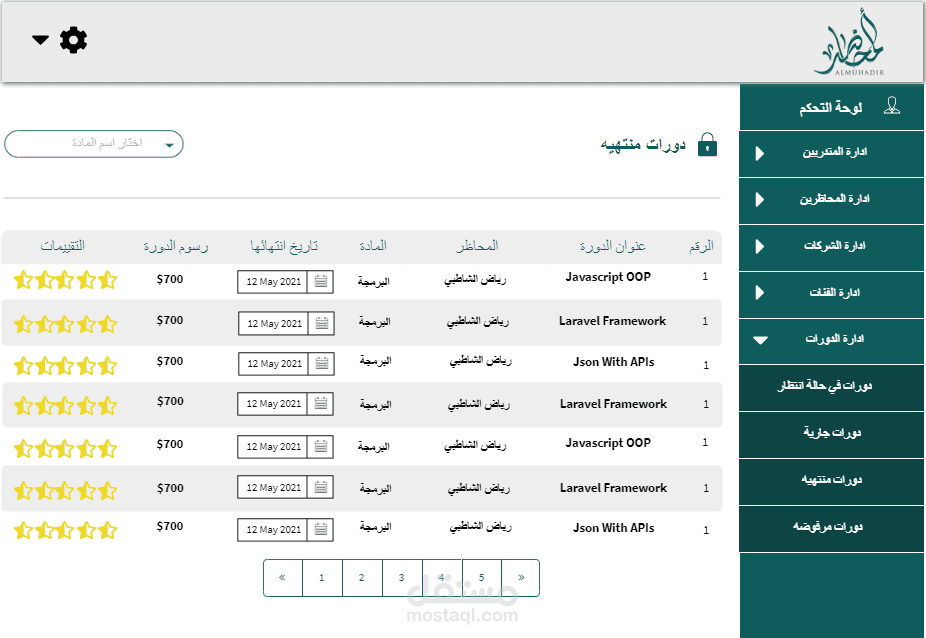Click the Almuhadir logo

pyautogui.click(x=850, y=43)
